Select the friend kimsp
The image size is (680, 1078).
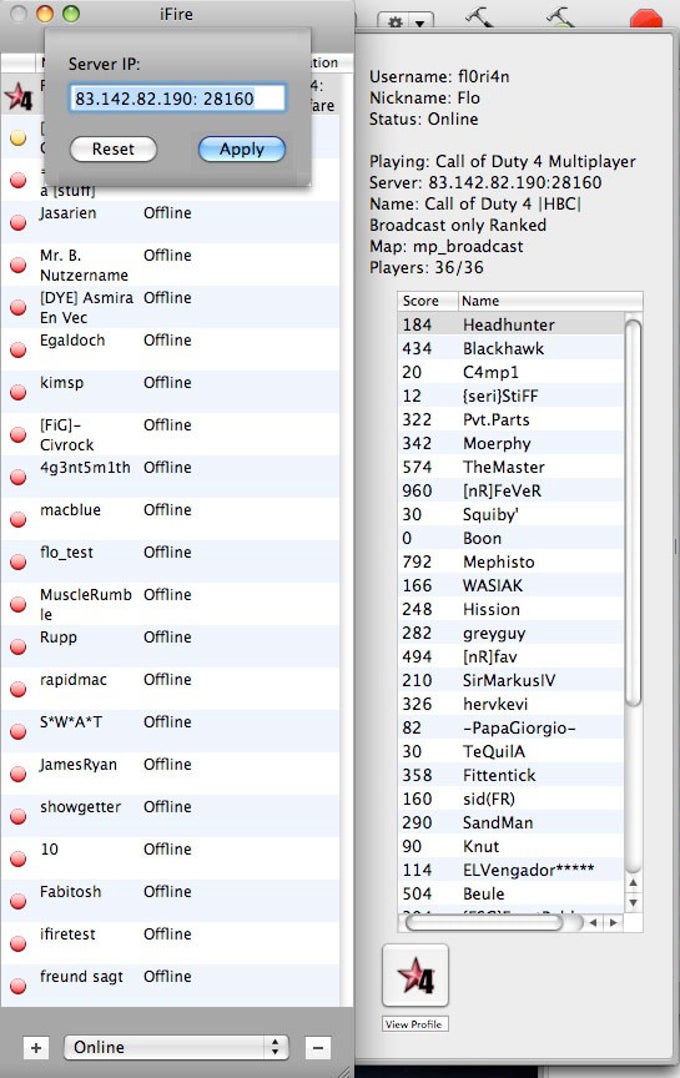coord(170,392)
